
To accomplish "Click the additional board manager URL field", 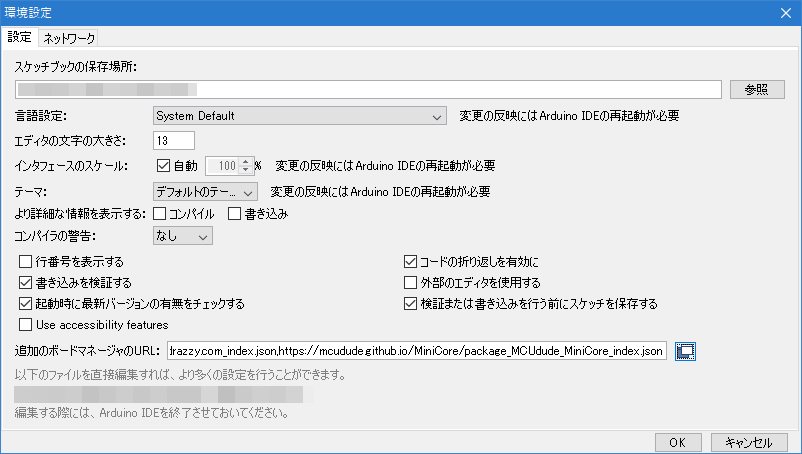I will click(x=417, y=351).
